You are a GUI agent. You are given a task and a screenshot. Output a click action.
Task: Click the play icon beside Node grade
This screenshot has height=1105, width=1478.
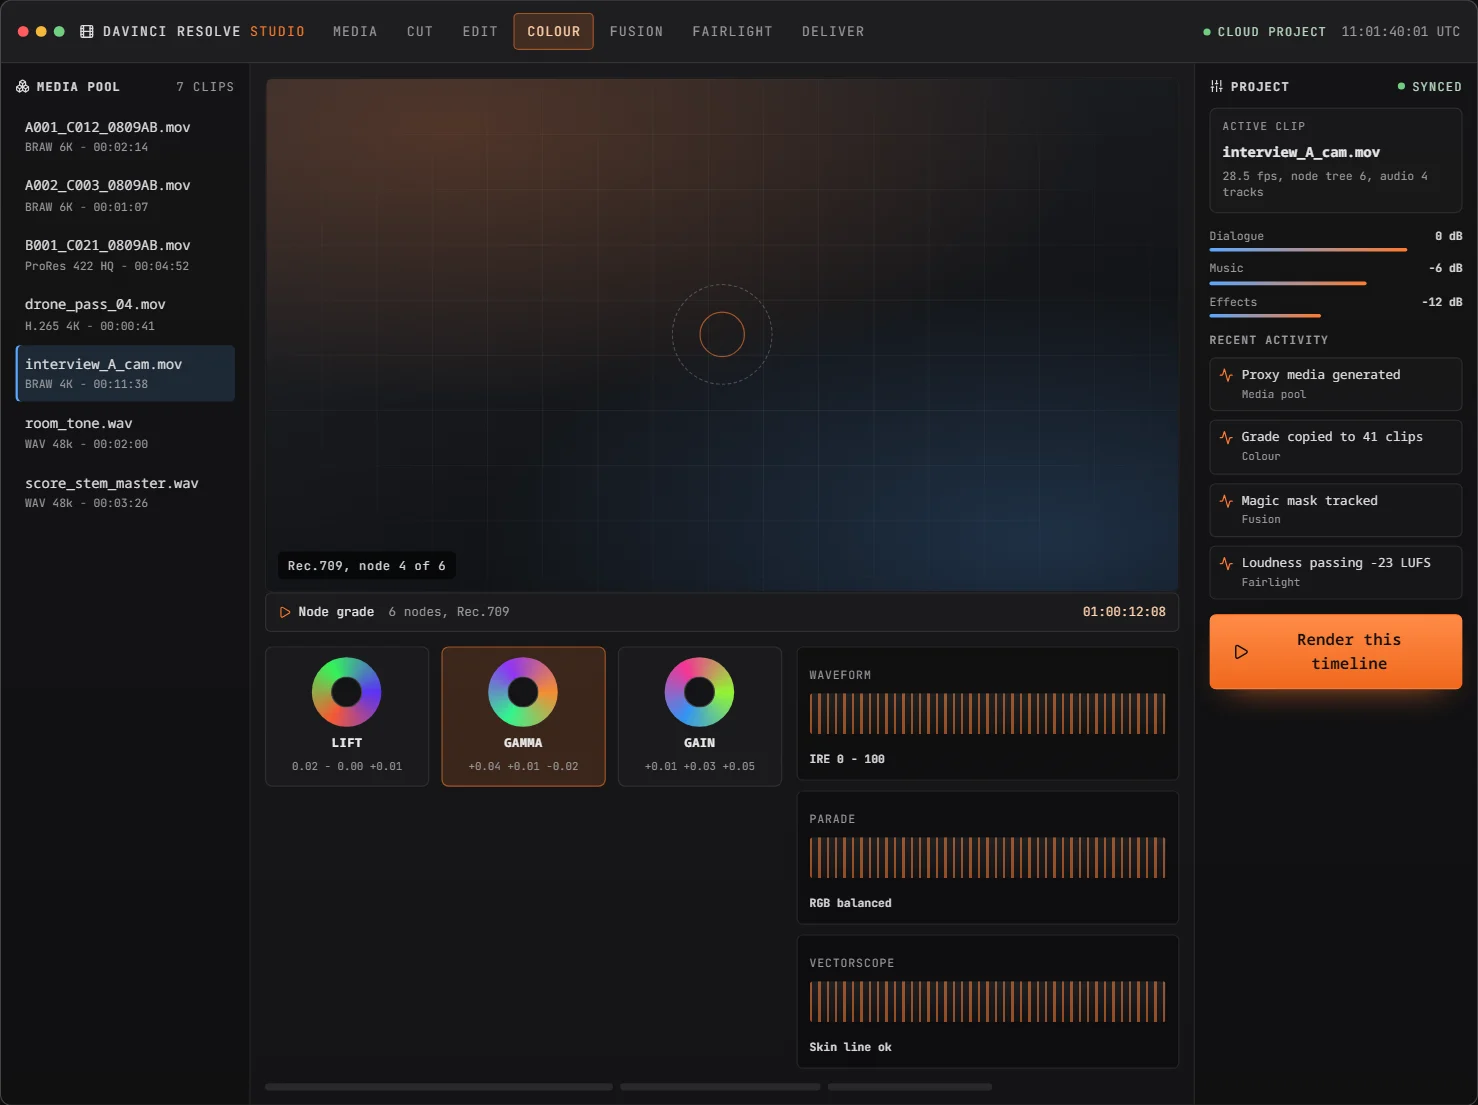coord(285,612)
